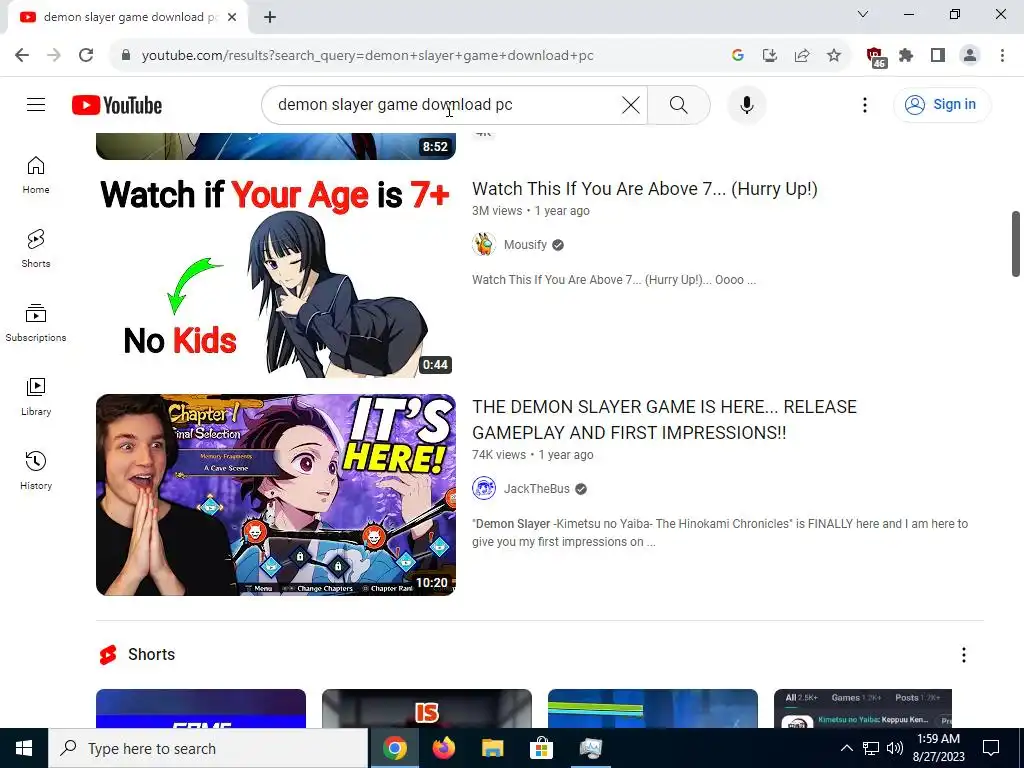Screen dimensions: 1024x768
Task: Go to YouTube home via logo
Action: [x=117, y=105]
